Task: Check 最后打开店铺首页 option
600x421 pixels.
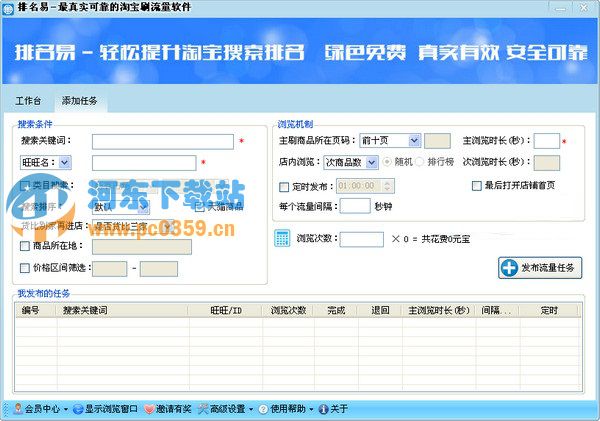Action: pyautogui.click(x=476, y=186)
